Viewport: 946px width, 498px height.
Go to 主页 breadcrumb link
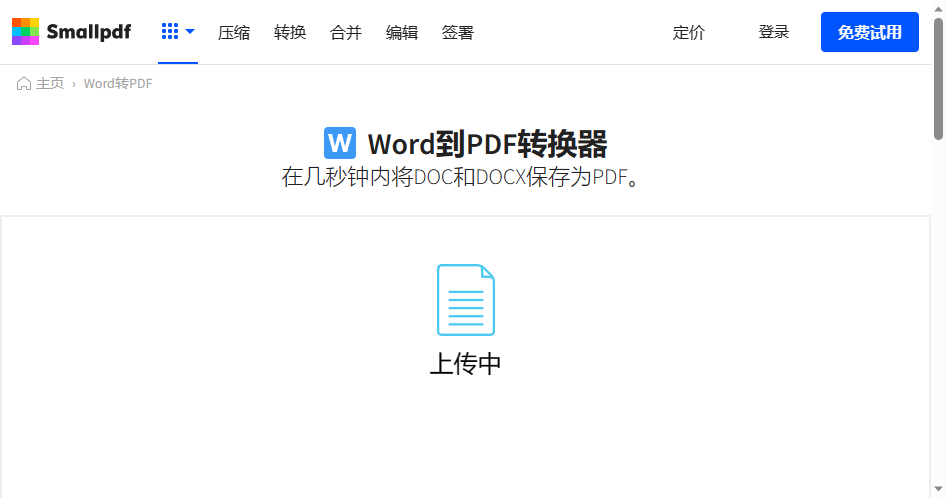(x=49, y=83)
